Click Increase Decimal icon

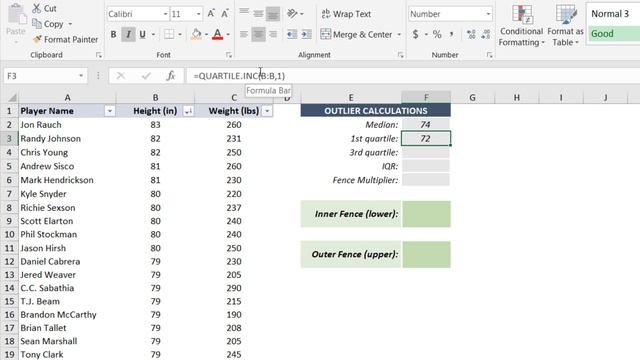(471, 34)
